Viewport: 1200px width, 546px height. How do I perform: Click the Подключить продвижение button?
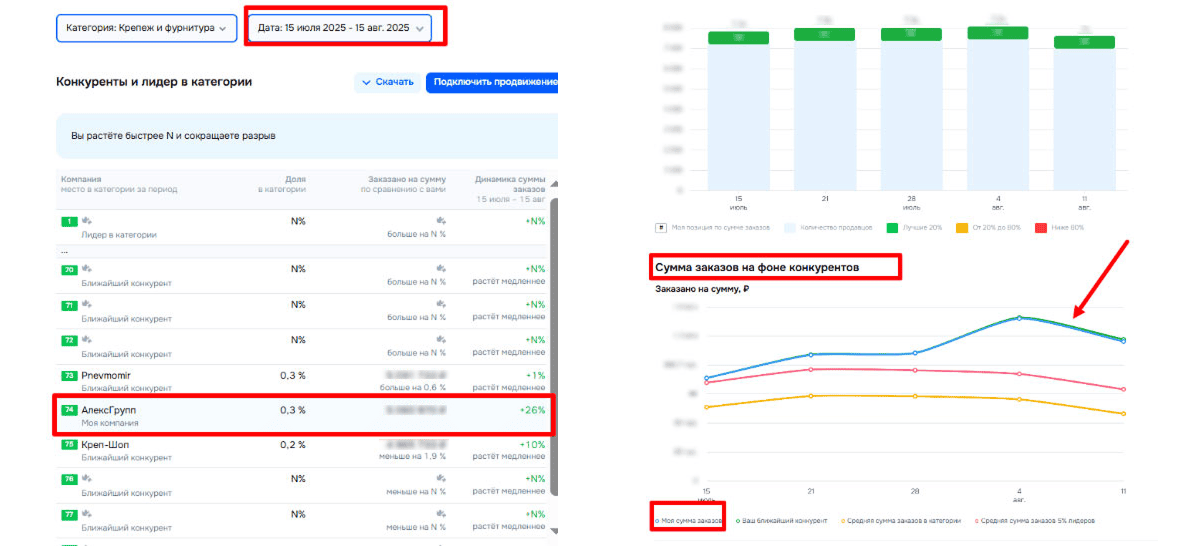492,82
